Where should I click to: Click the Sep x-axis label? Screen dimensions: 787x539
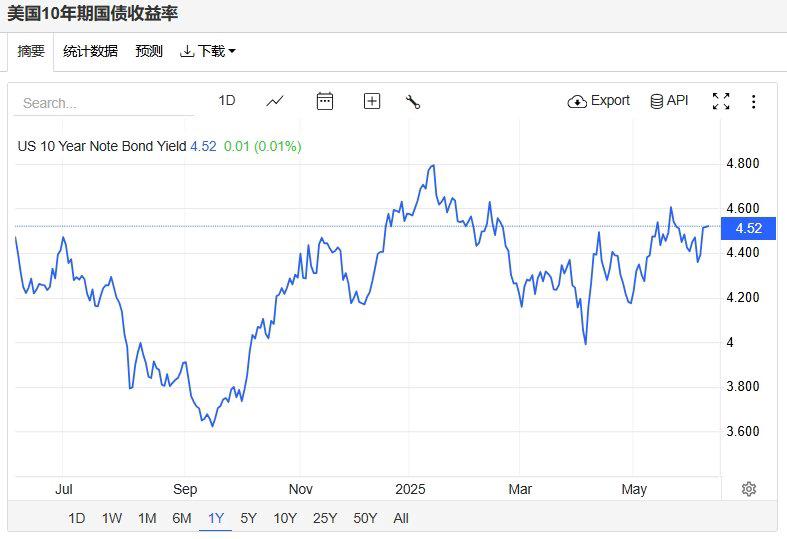tap(185, 489)
